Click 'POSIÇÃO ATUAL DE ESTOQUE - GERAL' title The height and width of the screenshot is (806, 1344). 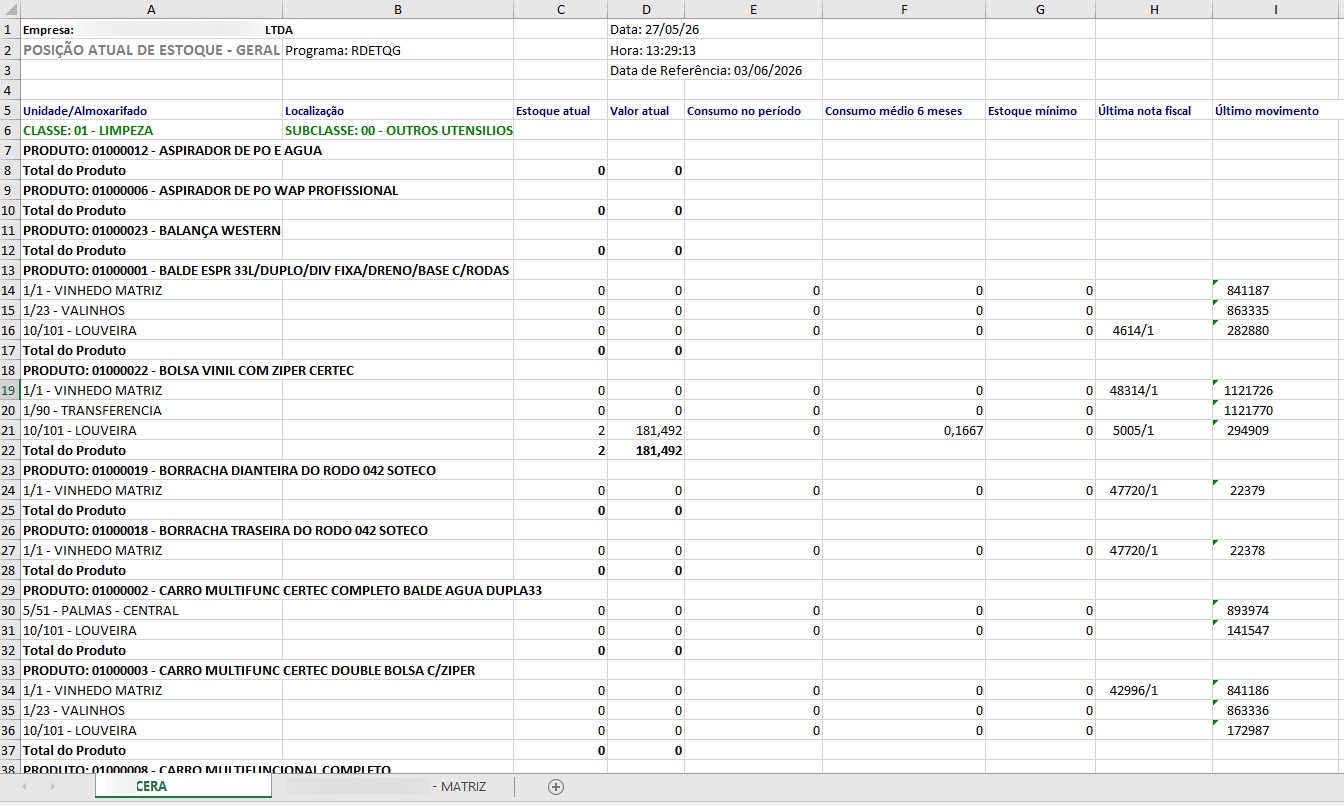[x=151, y=50]
